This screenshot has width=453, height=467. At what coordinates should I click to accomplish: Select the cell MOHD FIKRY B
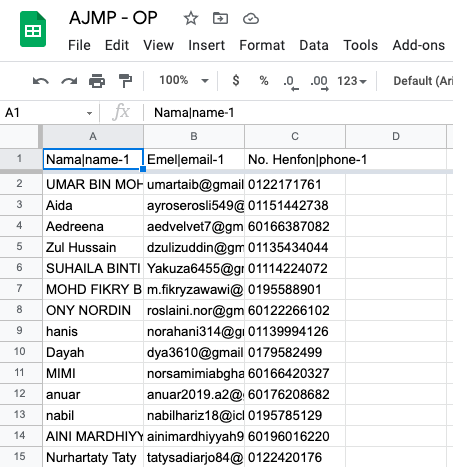click(93, 289)
